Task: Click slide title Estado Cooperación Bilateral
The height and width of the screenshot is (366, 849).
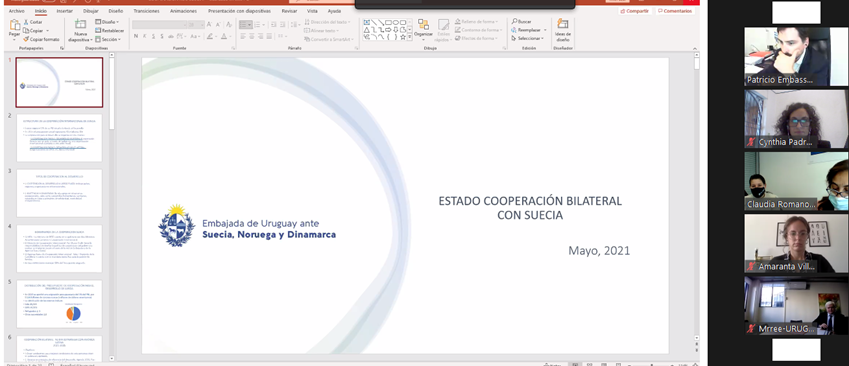Action: click(530, 208)
